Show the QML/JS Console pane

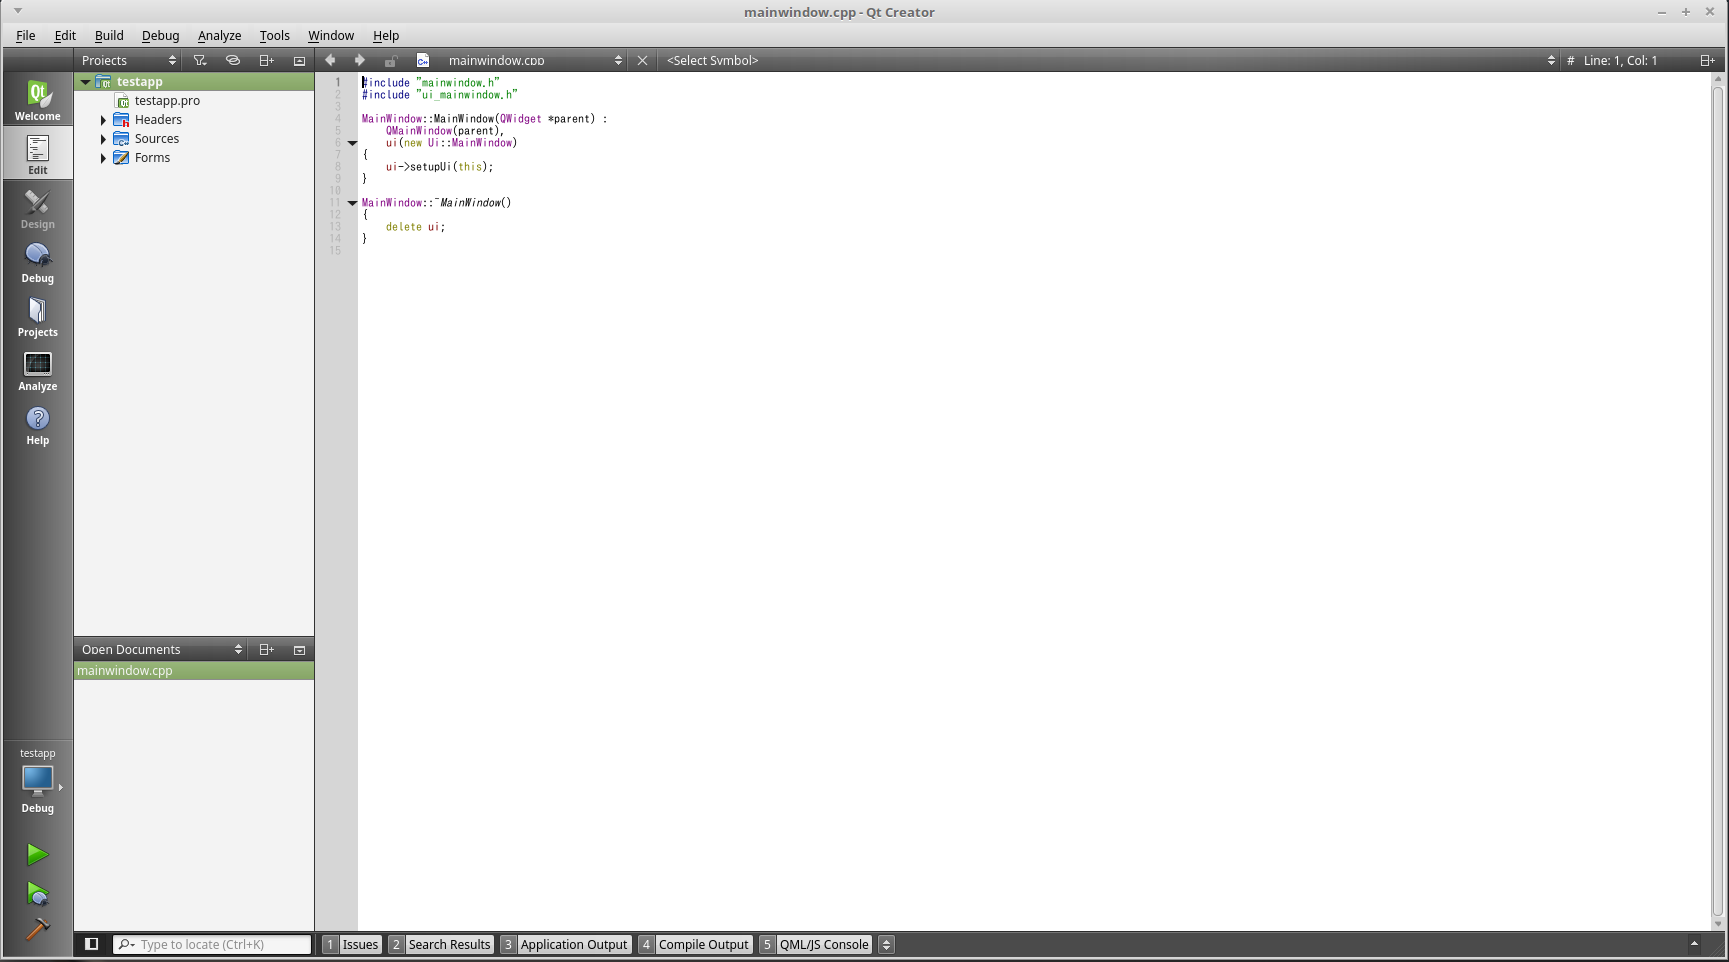click(x=816, y=944)
